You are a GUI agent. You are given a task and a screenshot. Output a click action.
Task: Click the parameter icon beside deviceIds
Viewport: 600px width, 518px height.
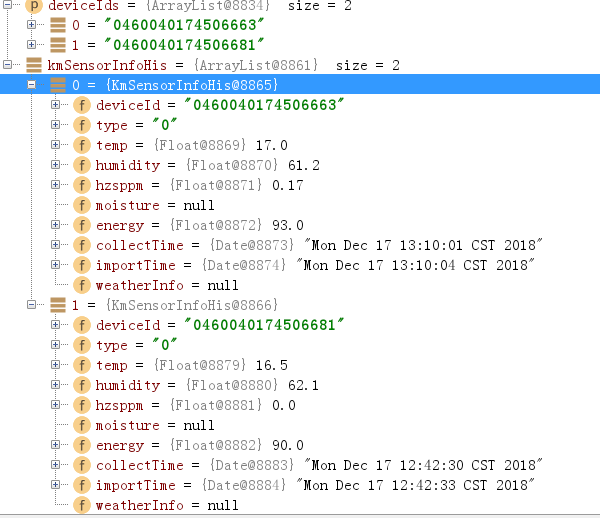(x=34, y=5)
